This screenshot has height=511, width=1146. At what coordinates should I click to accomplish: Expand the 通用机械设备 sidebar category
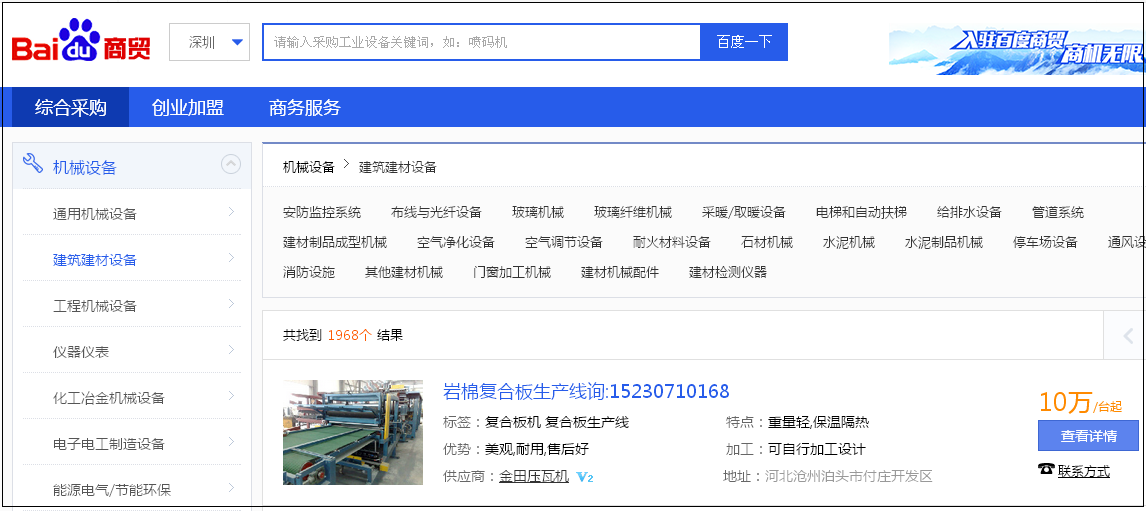(x=231, y=212)
